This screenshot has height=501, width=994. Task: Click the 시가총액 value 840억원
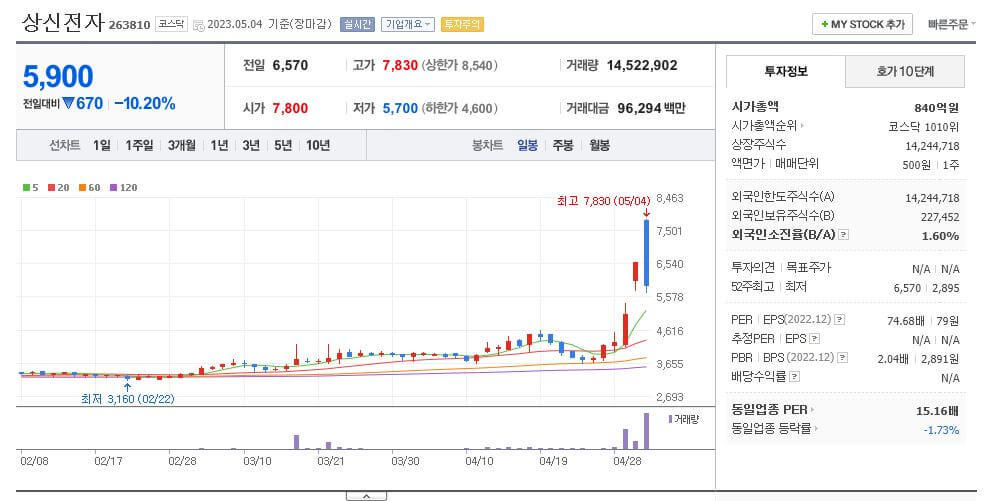(936, 108)
